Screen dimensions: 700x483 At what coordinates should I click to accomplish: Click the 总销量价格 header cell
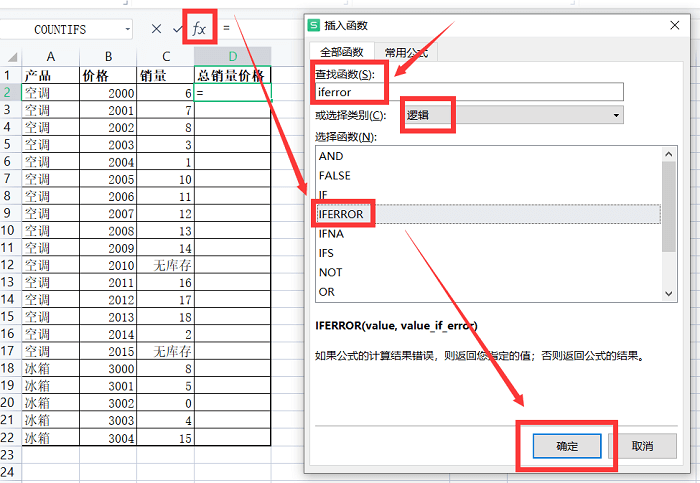pos(233,75)
